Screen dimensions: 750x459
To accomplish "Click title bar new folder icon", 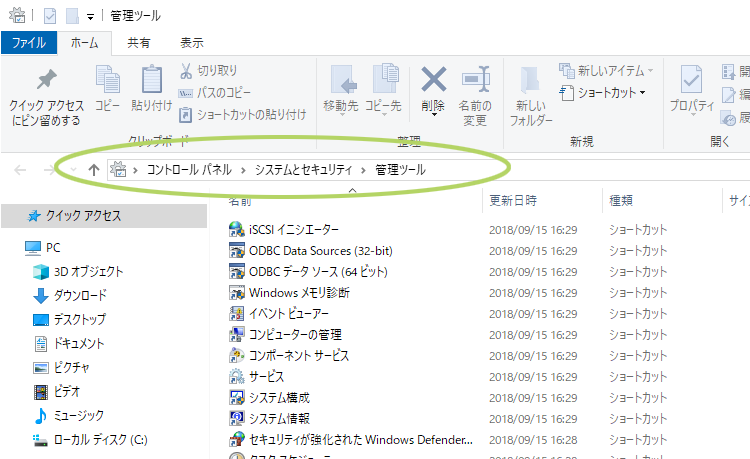I will (72, 16).
